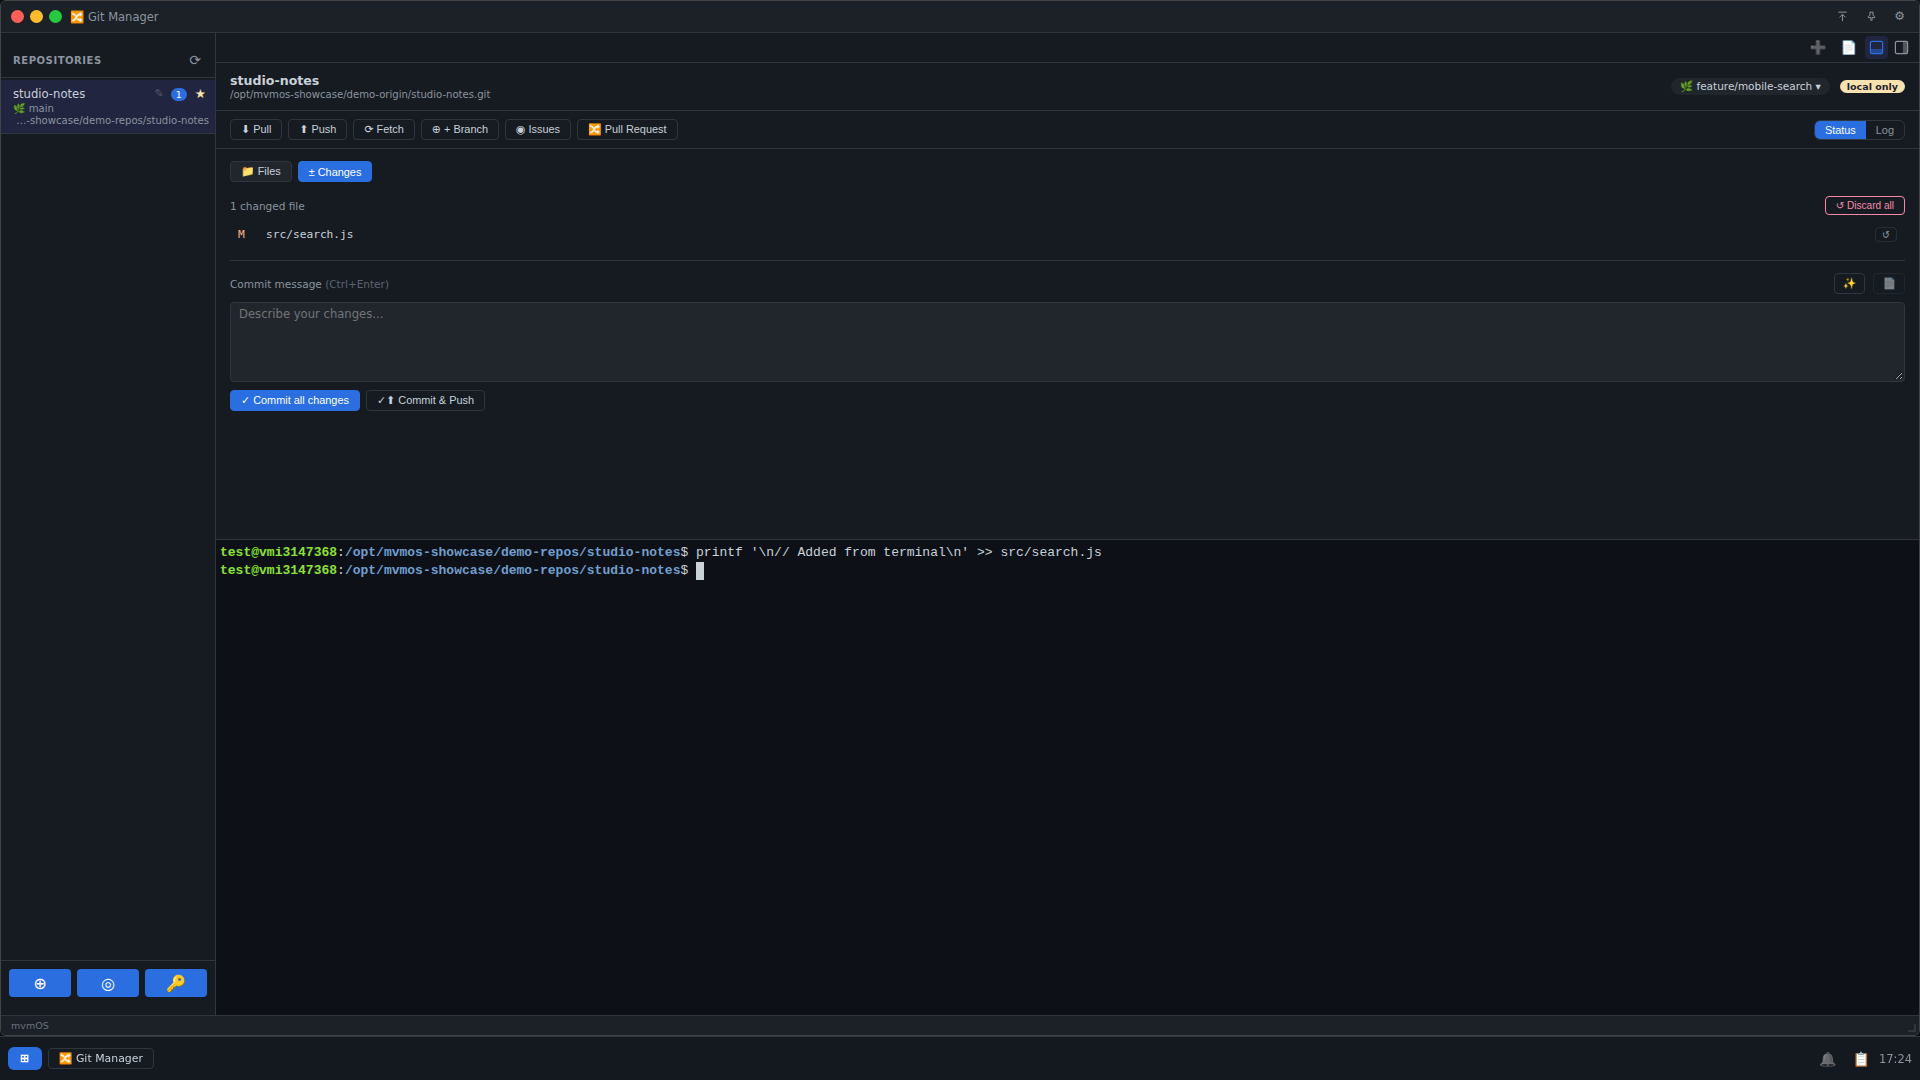This screenshot has width=1920, height=1080.
Task: Open notifications bell in system tray
Action: pos(1827,1059)
